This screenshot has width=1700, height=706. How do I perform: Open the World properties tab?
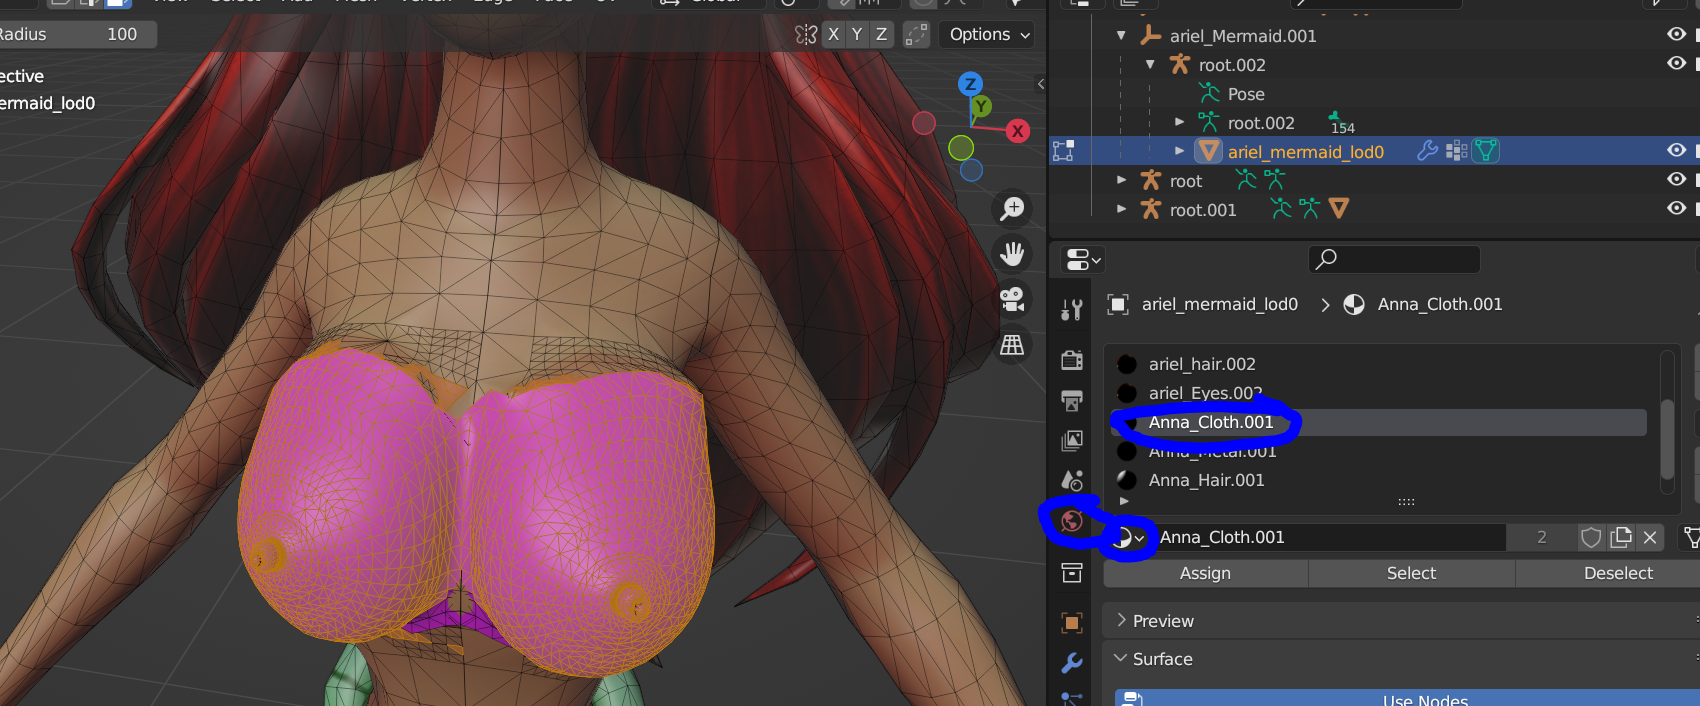(1072, 521)
